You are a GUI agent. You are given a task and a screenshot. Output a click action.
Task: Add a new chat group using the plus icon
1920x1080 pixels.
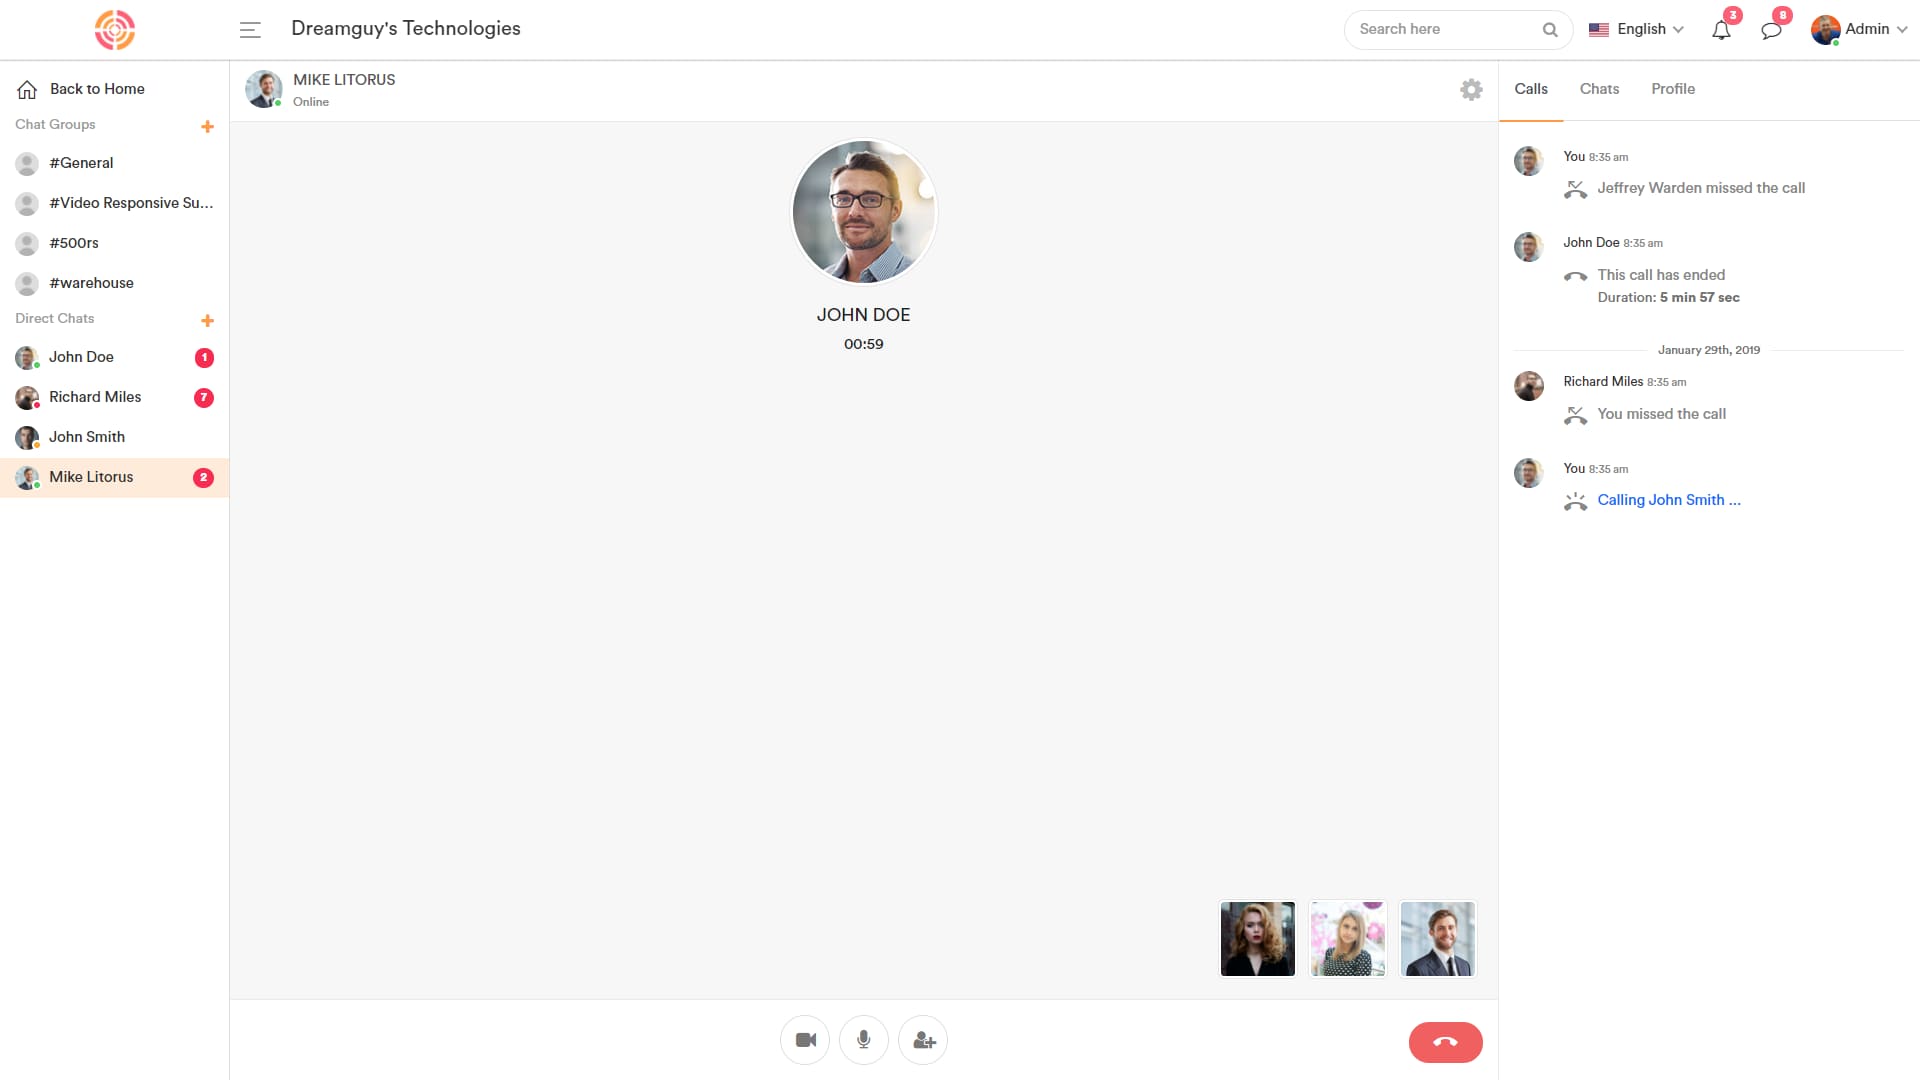pyautogui.click(x=207, y=126)
